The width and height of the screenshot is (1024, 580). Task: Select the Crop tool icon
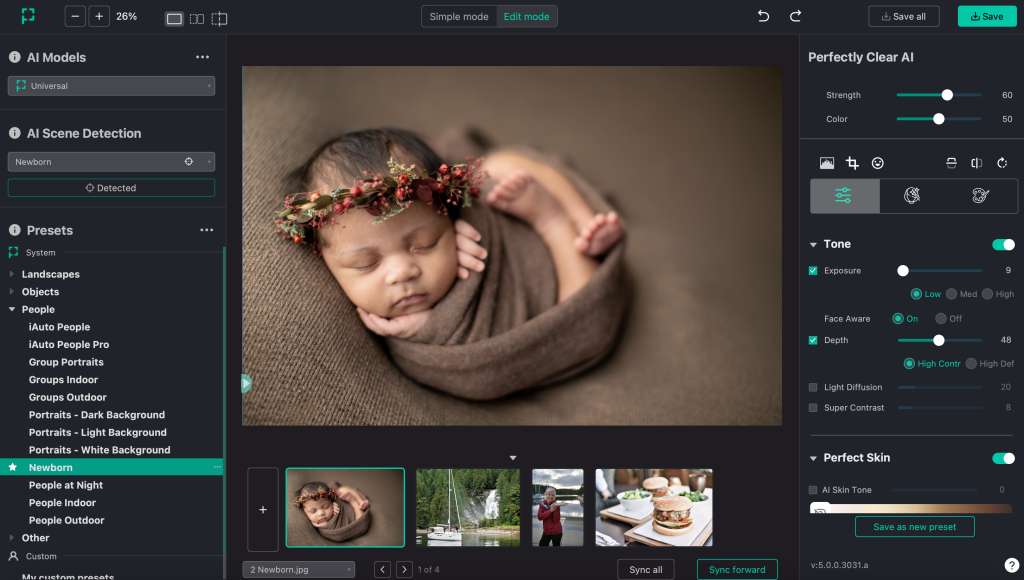coord(852,163)
